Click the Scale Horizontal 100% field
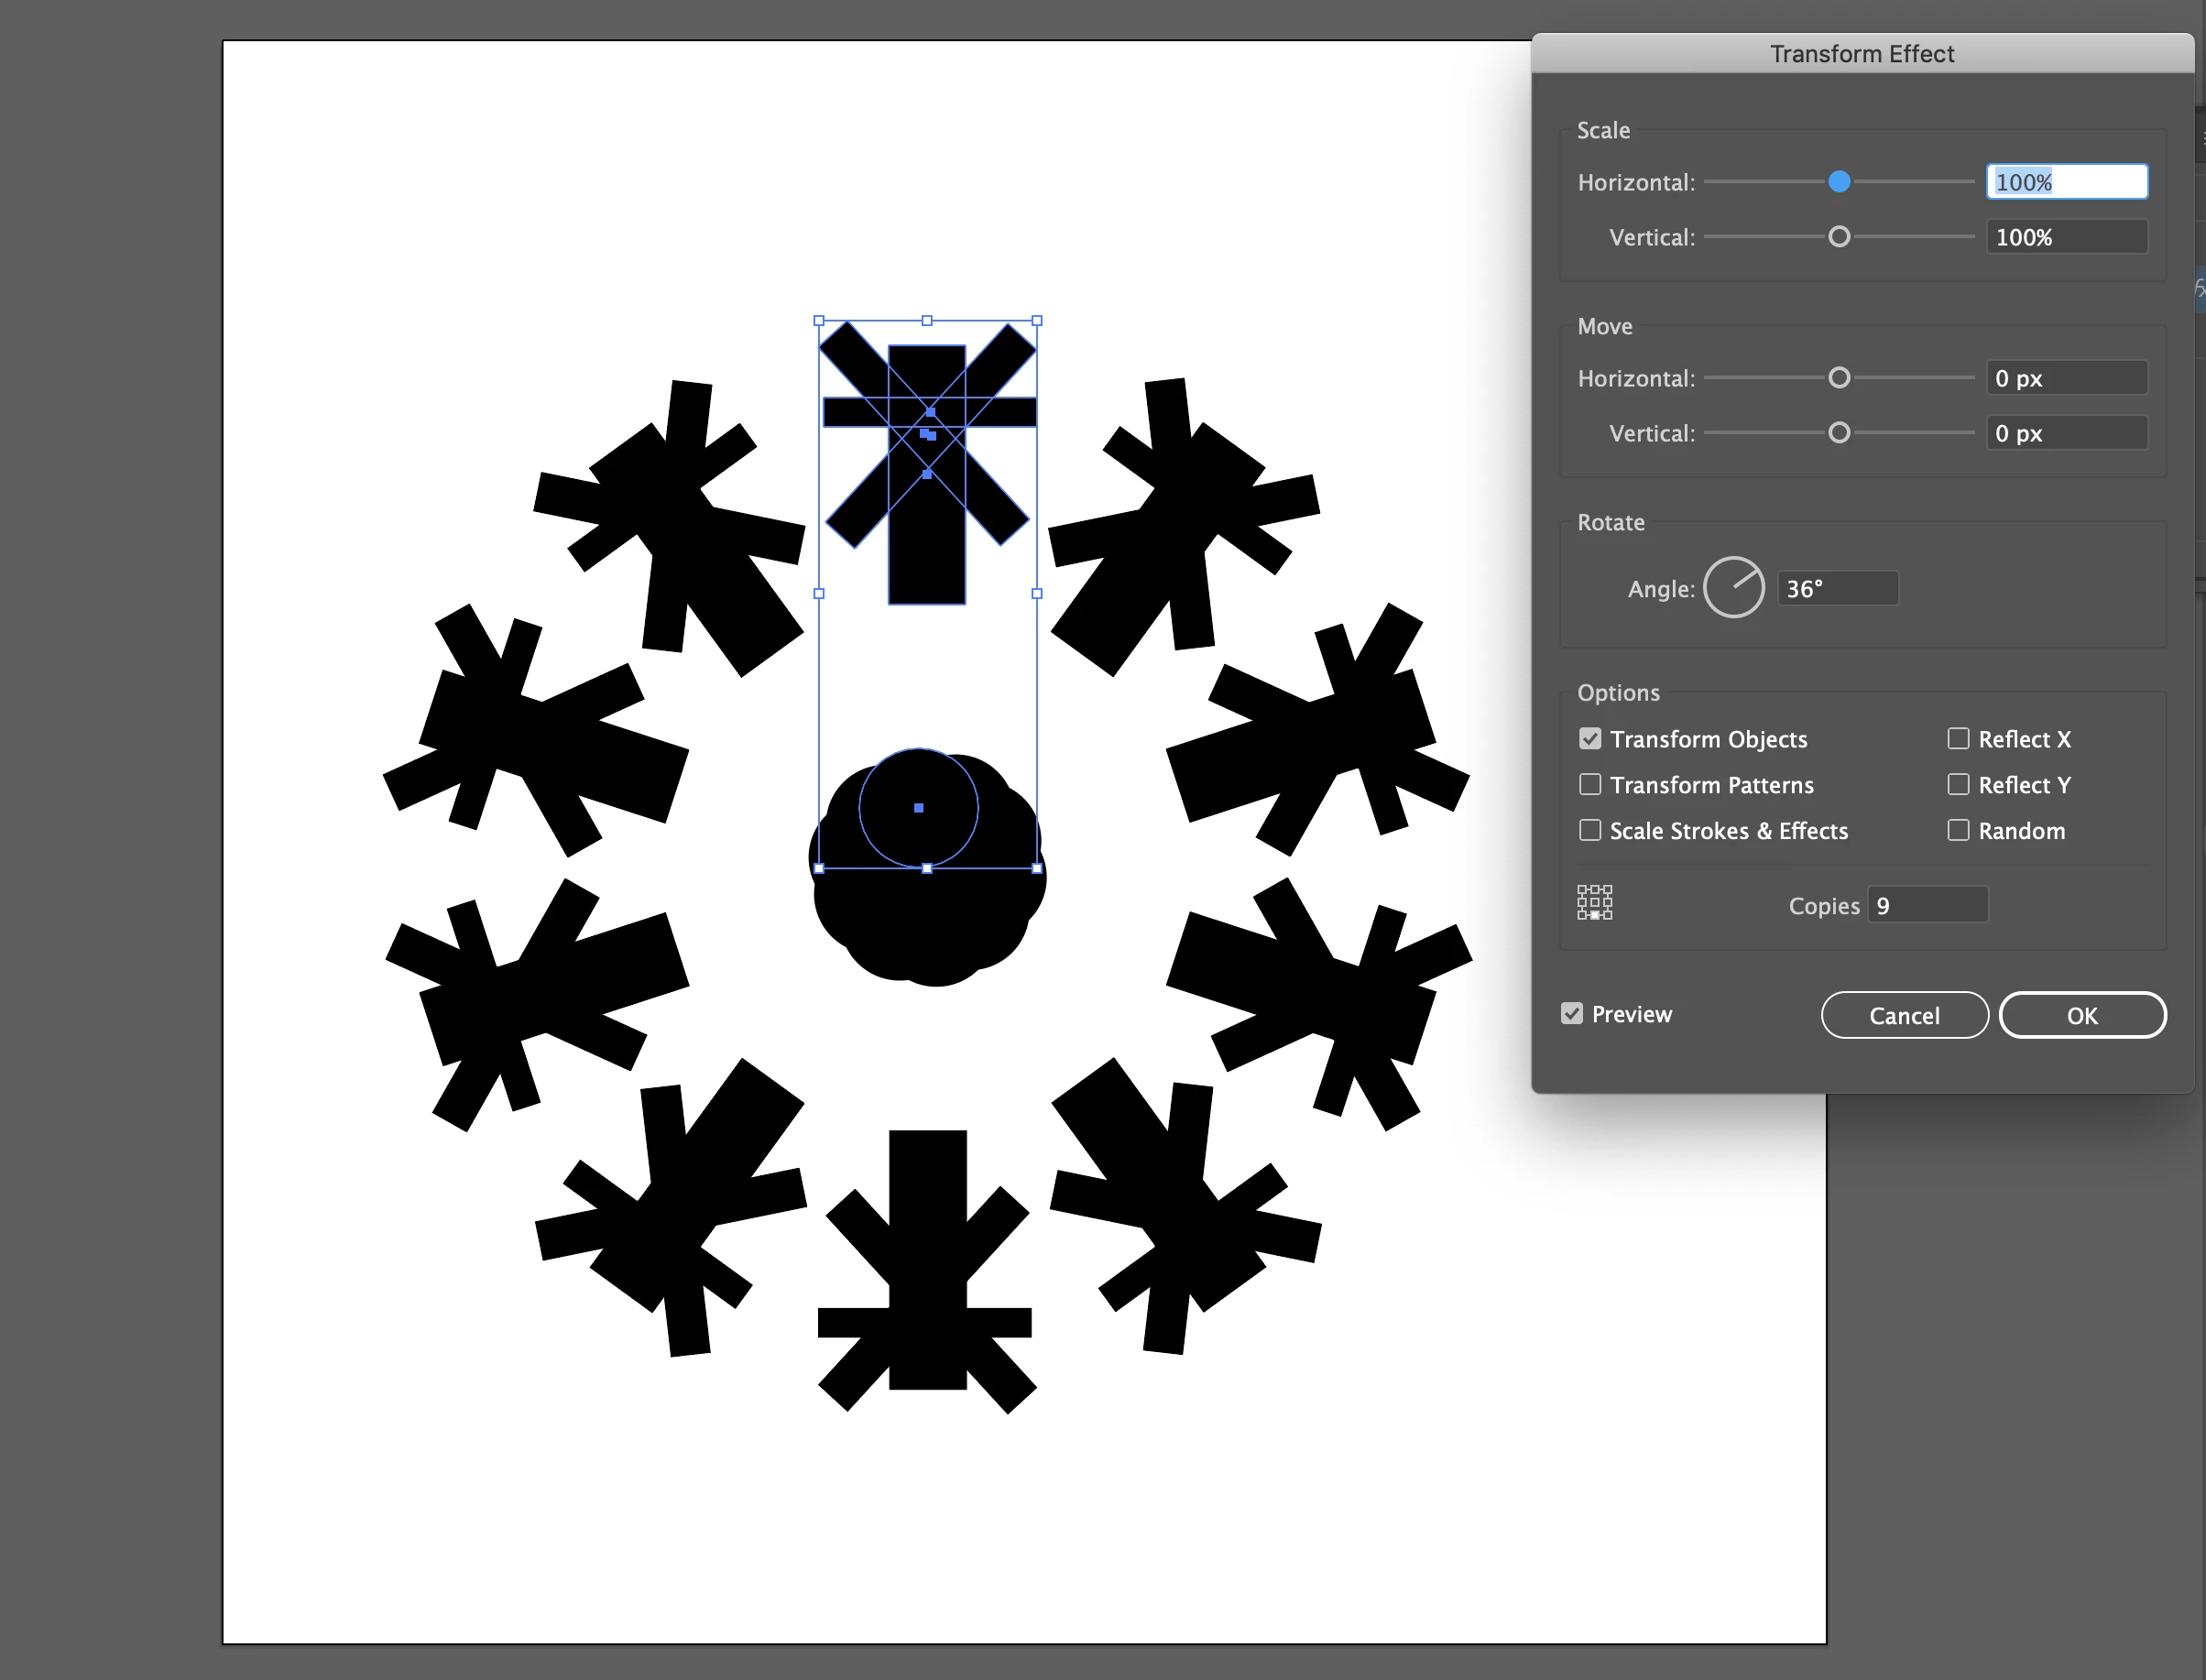Screen dimensions: 2206x1680 coord(2066,182)
